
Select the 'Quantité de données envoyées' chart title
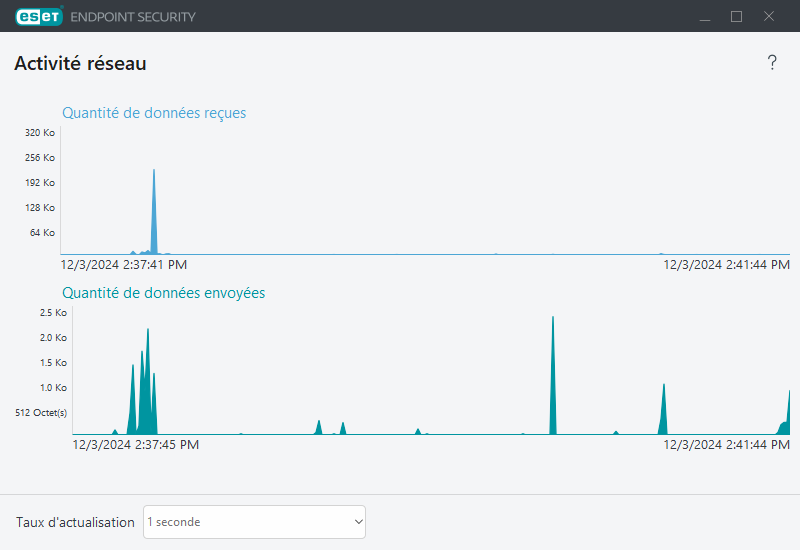tap(163, 293)
